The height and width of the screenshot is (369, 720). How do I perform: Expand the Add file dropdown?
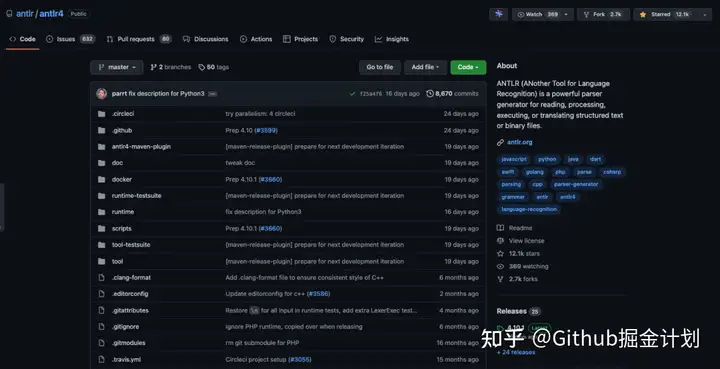(x=425, y=67)
